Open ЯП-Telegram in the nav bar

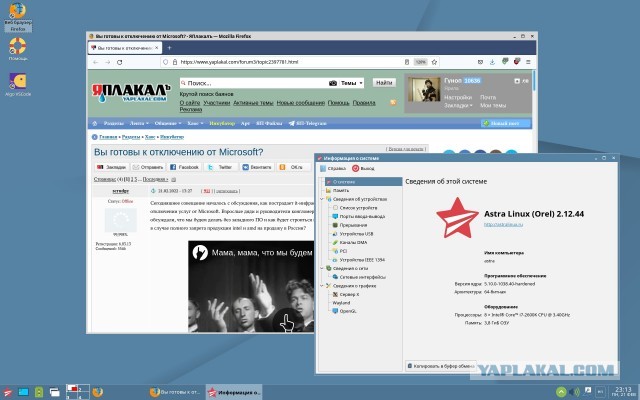tap(307, 123)
